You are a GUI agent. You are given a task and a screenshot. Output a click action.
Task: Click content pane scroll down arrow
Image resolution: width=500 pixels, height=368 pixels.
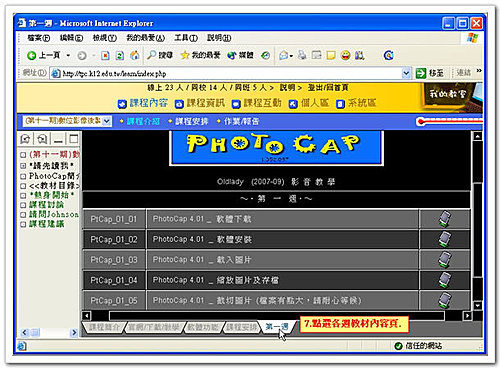(x=478, y=306)
